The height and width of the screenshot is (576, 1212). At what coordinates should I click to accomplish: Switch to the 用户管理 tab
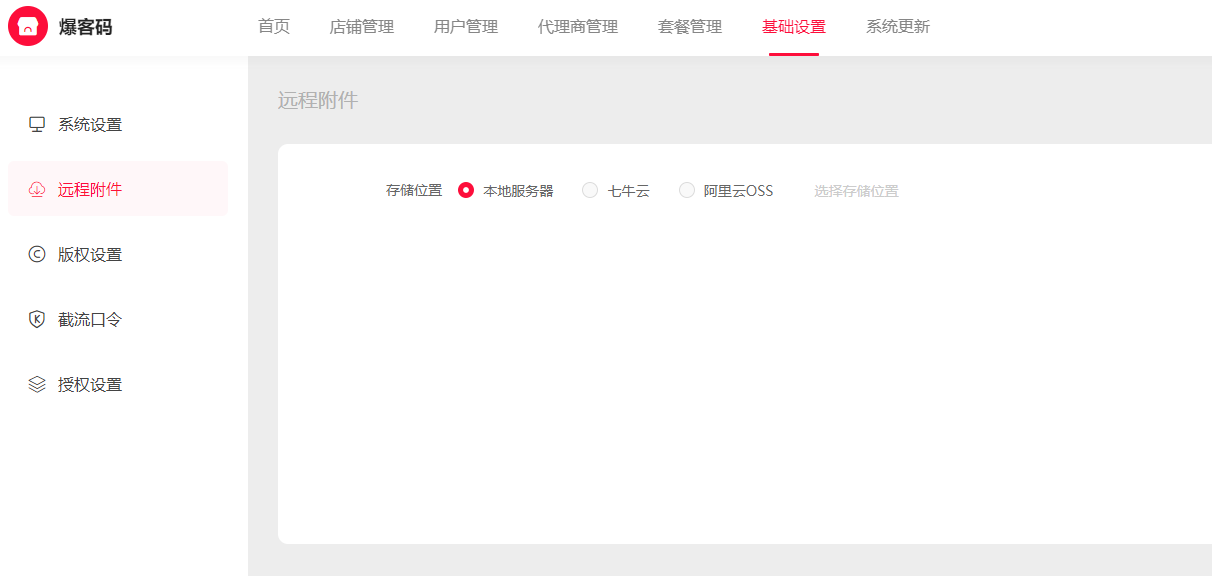pyautogui.click(x=466, y=27)
